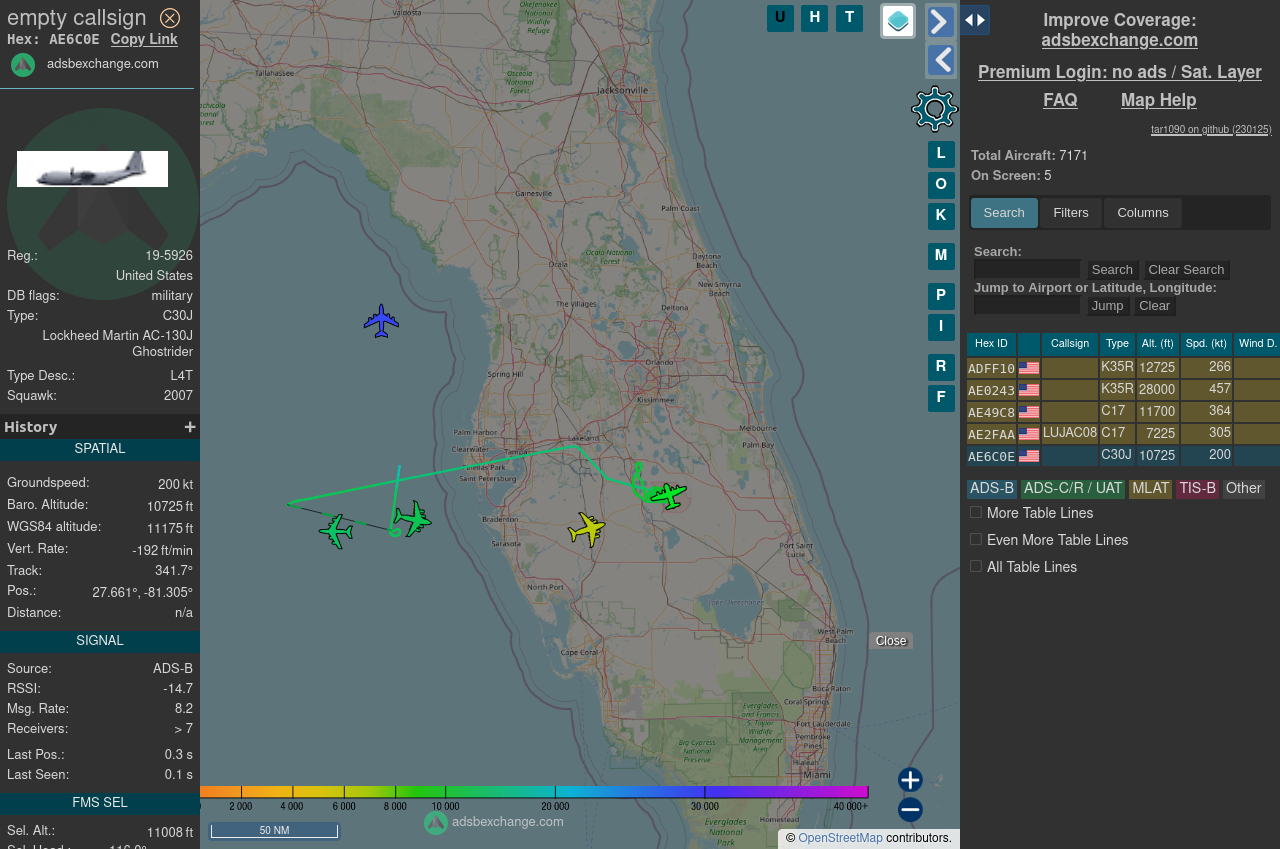
Task: Click the Search button beside the search field
Action: click(x=1112, y=270)
